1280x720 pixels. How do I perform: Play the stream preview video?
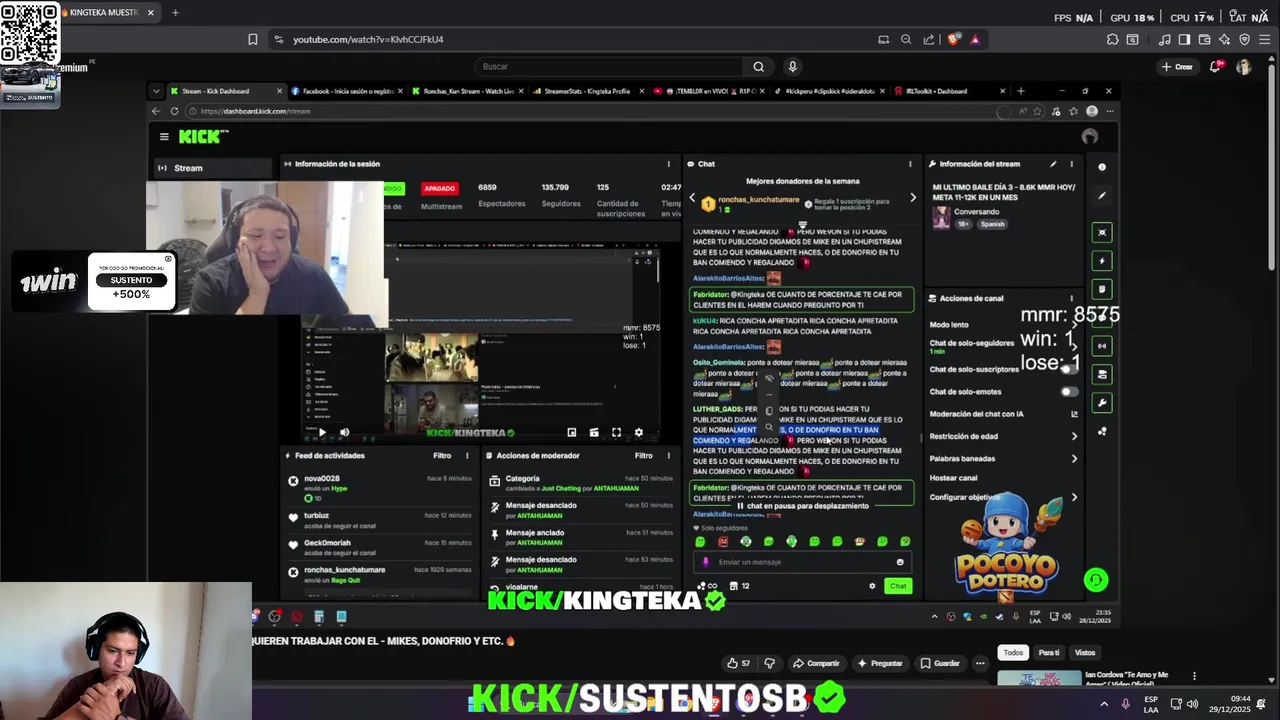(x=322, y=433)
